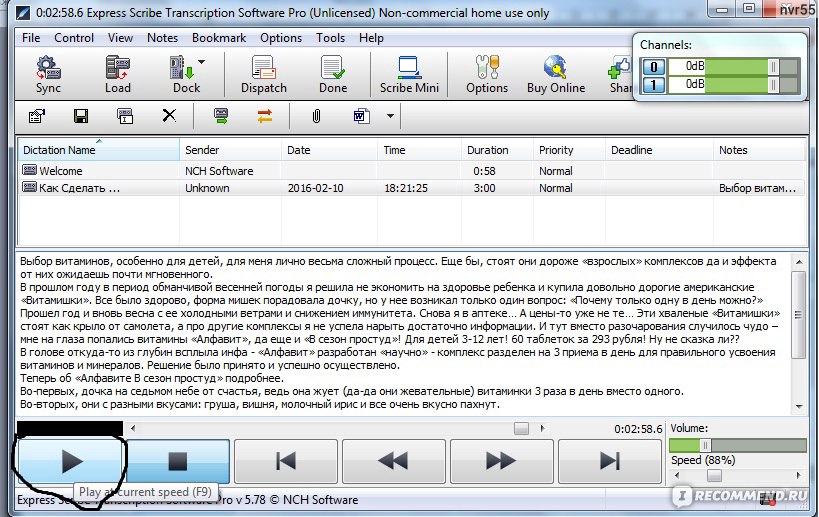
Task: Toggle channel 0 button
Action: 653,67
